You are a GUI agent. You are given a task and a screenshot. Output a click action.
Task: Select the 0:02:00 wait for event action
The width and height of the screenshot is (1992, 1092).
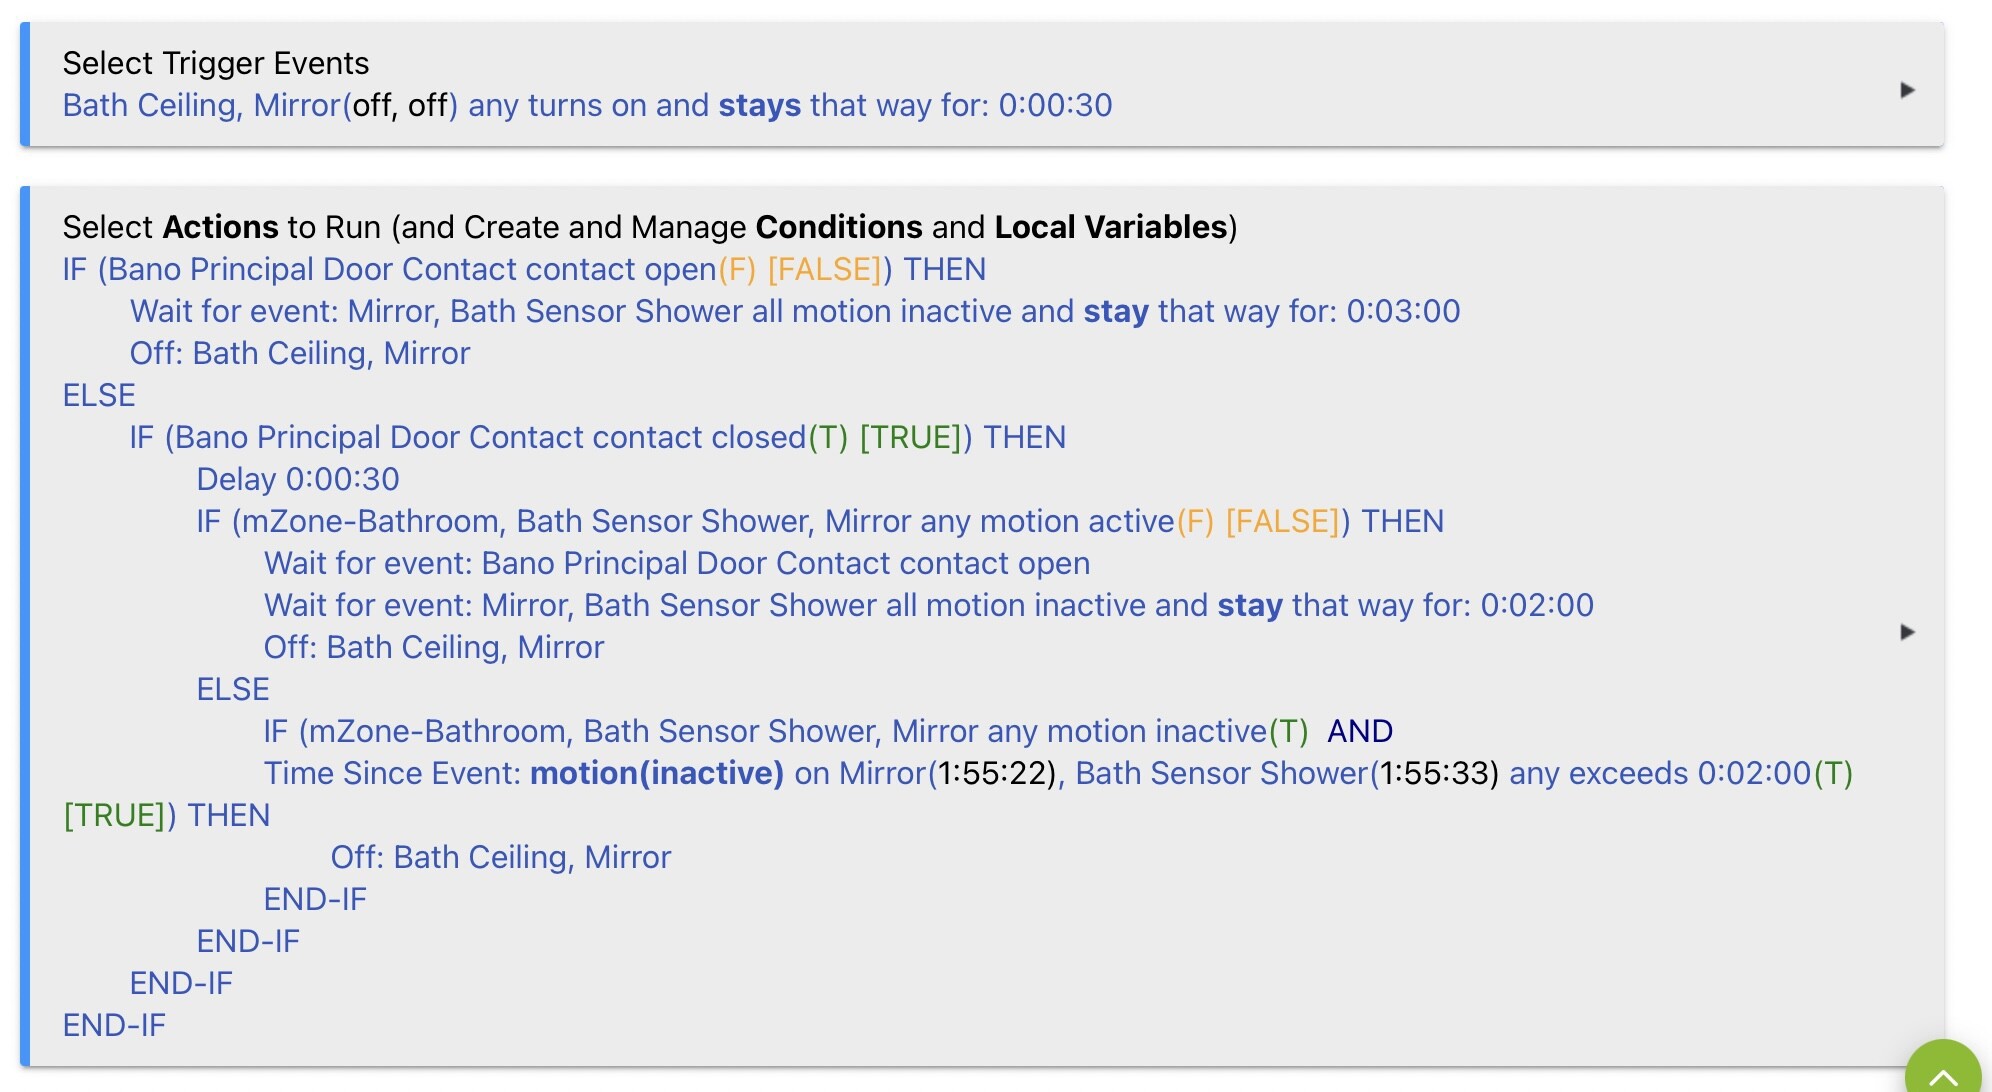tap(929, 605)
